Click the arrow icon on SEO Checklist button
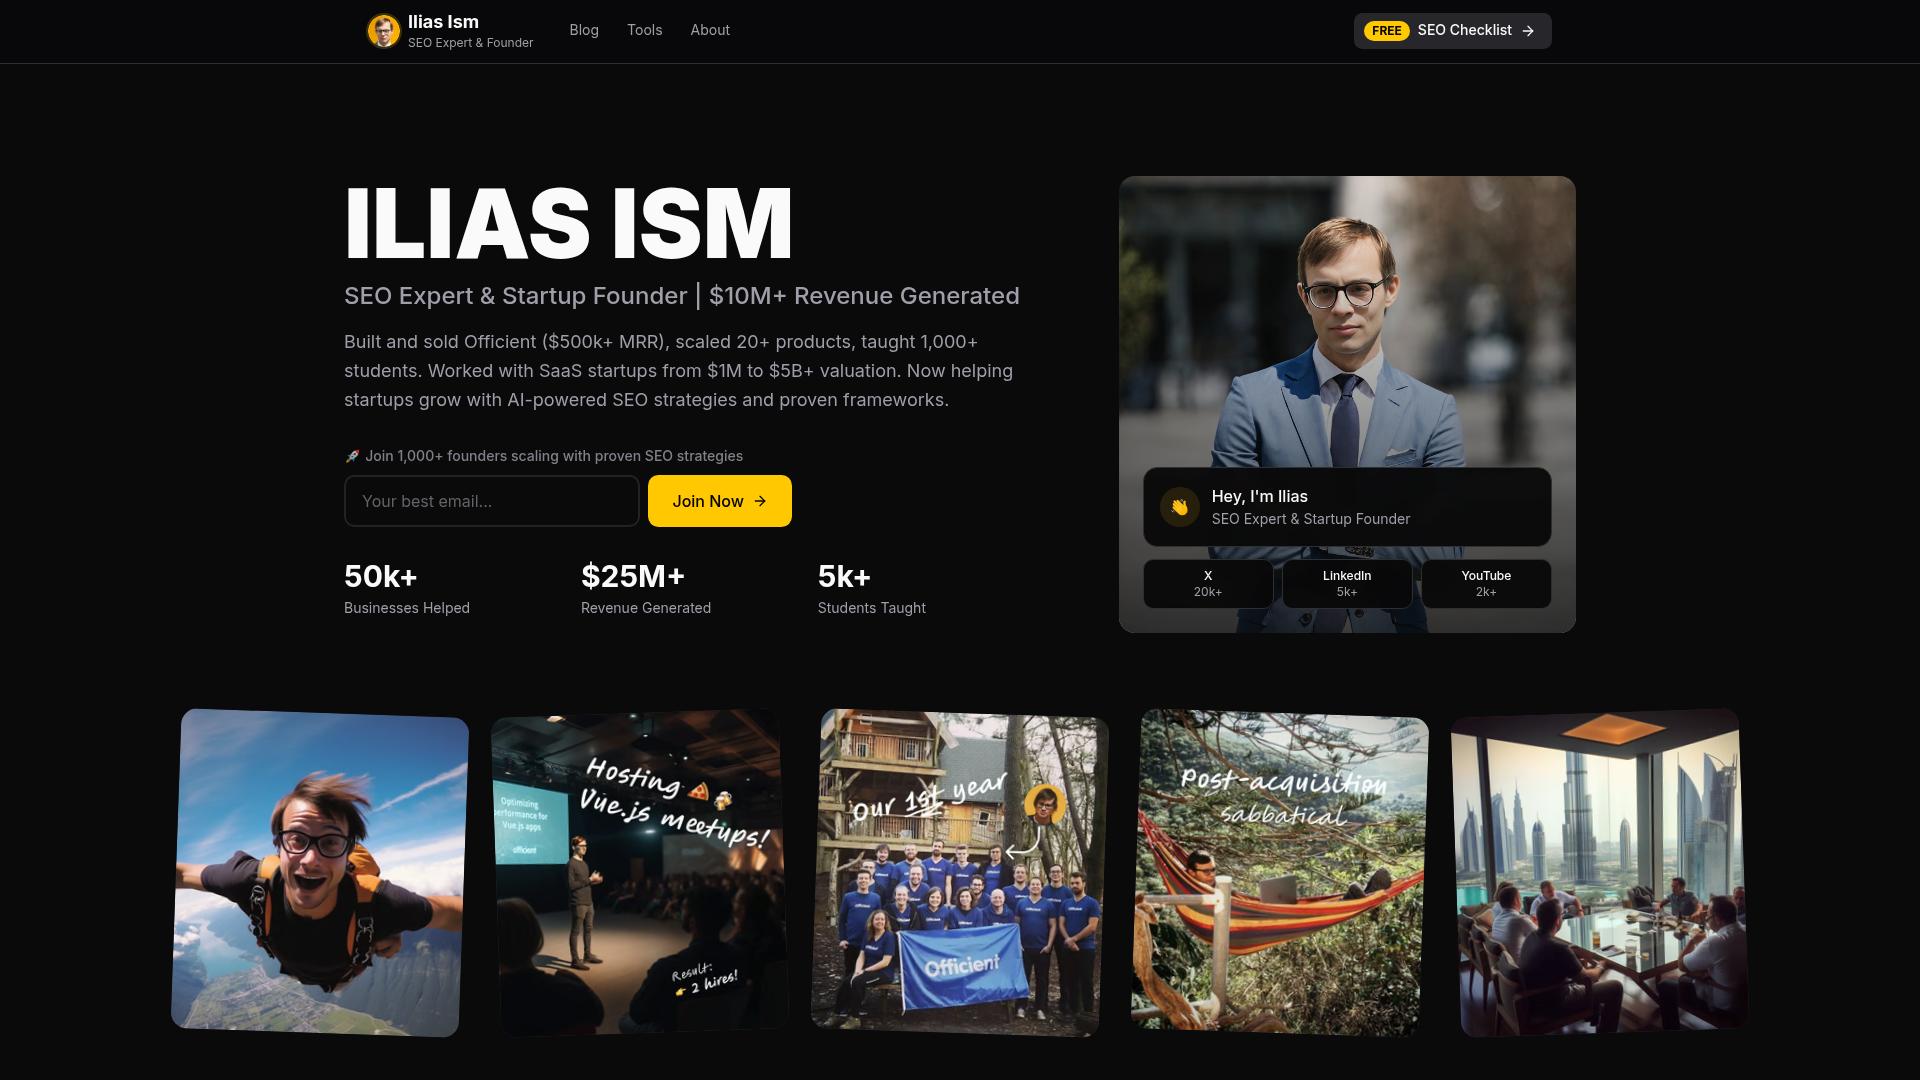 coord(1528,30)
